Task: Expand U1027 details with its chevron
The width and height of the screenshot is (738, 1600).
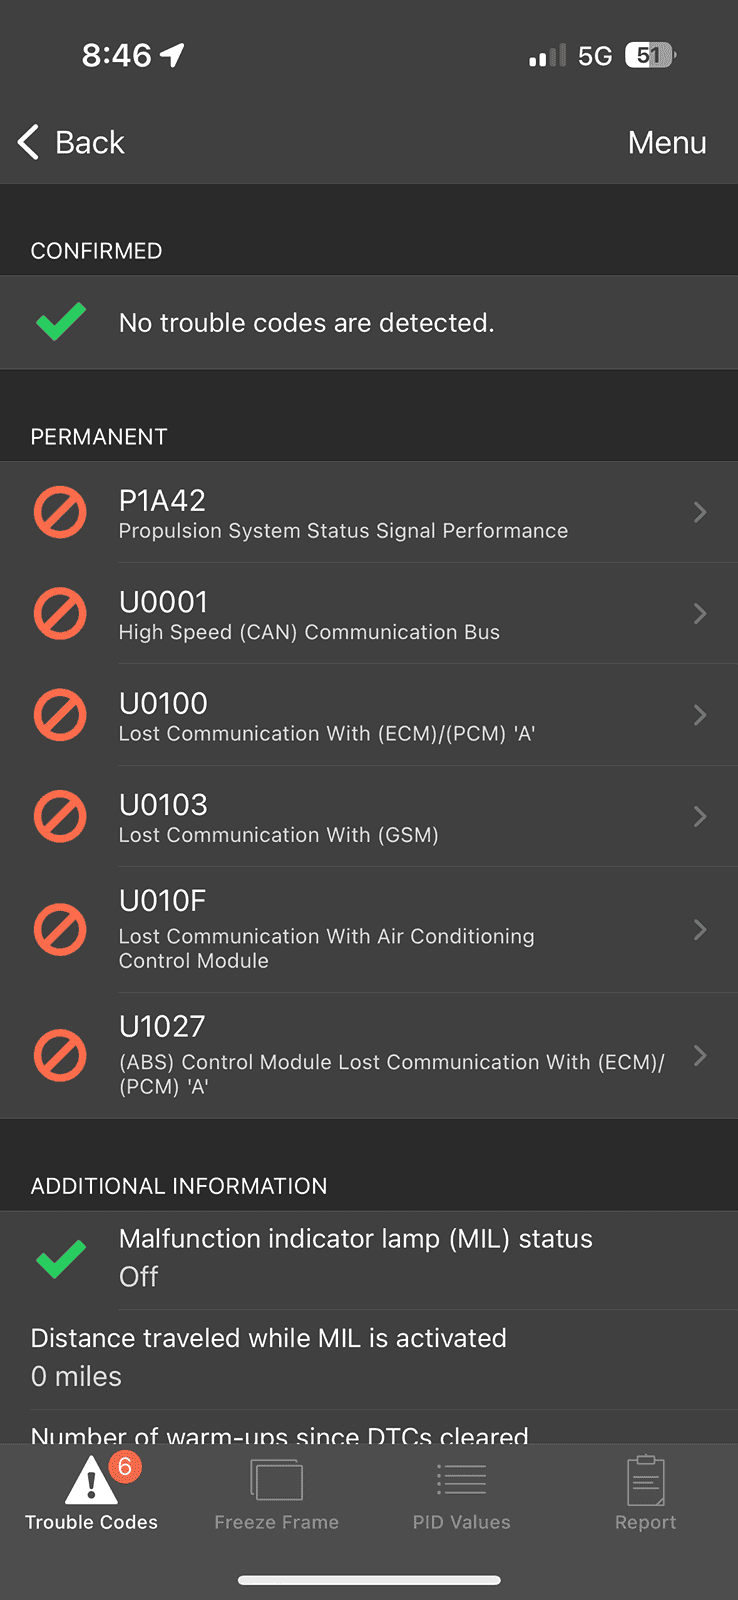Action: coord(700,1056)
